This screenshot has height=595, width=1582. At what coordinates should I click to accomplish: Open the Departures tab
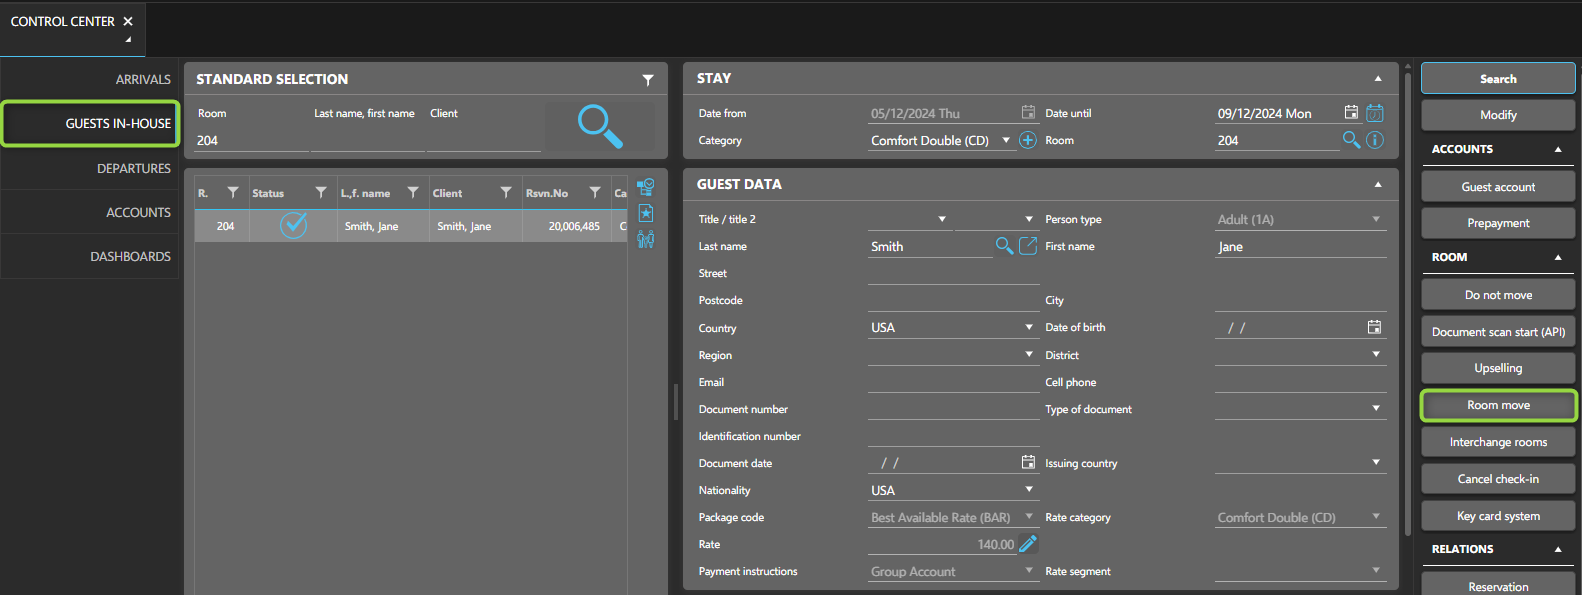[134, 168]
